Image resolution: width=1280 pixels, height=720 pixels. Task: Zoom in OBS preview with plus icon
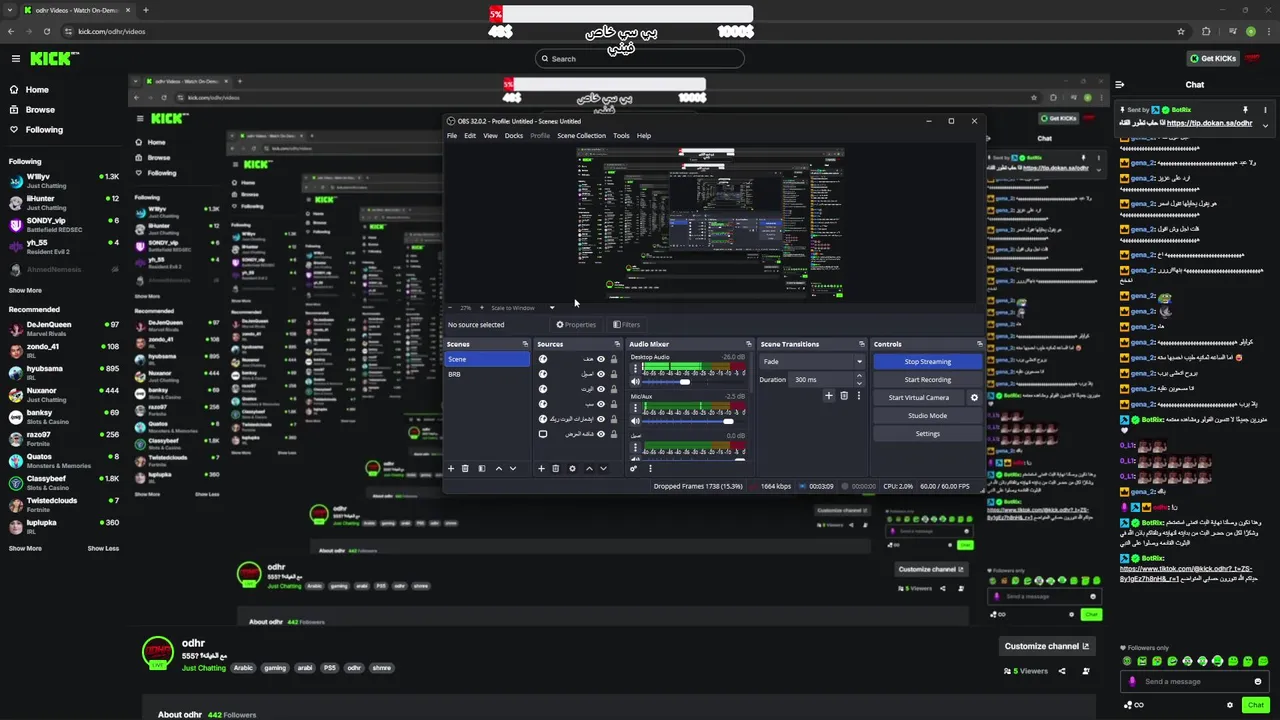click(x=482, y=308)
